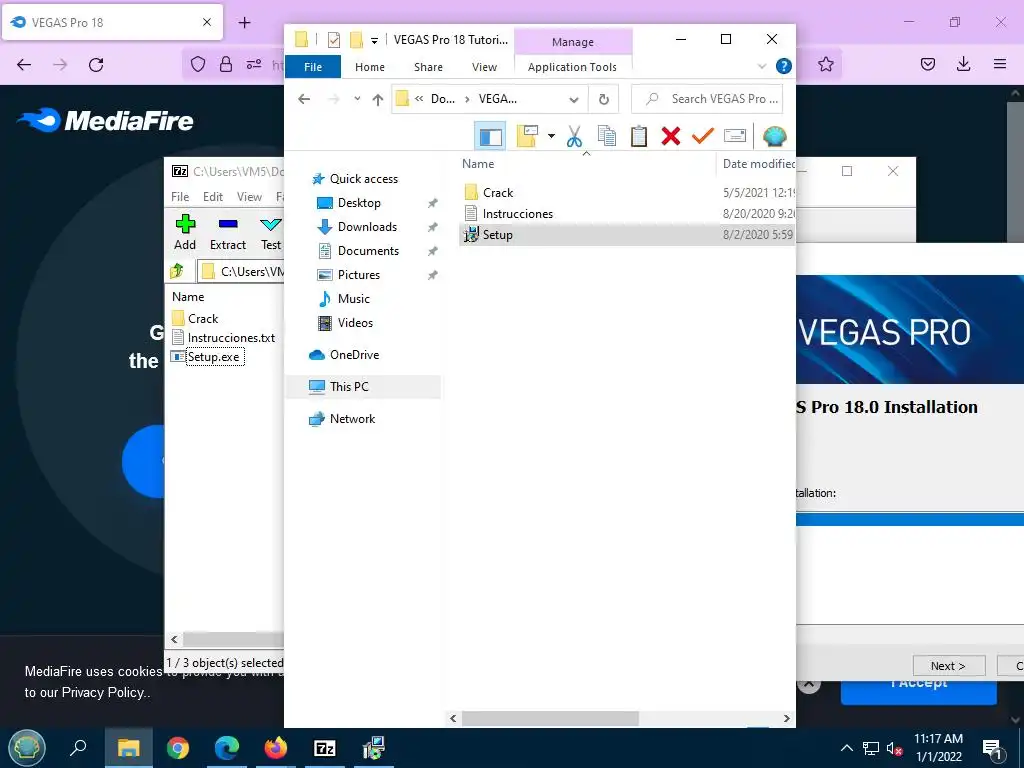Close the VEGAS Pro 18 browser tab
1024x768 pixels.
click(207, 22)
